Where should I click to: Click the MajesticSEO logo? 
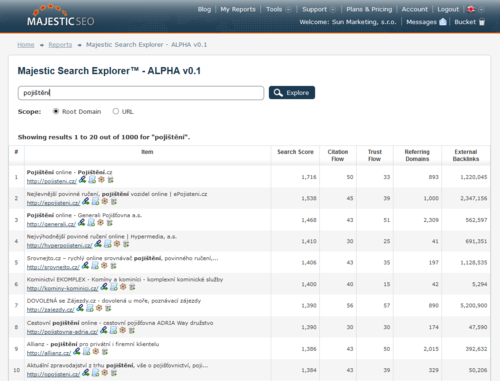tap(60, 16)
